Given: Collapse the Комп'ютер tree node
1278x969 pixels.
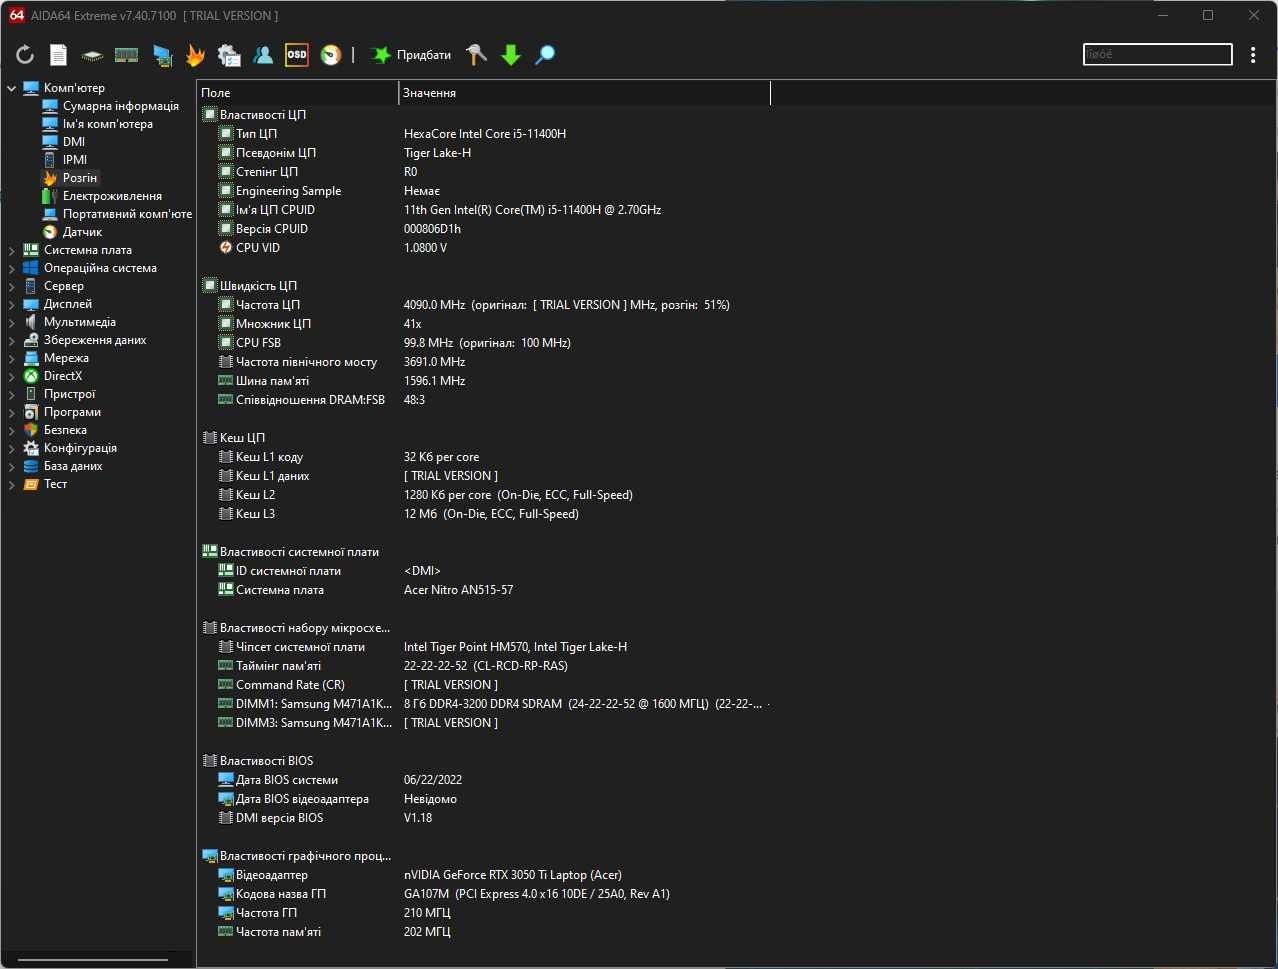Looking at the screenshot, I should tap(11, 88).
